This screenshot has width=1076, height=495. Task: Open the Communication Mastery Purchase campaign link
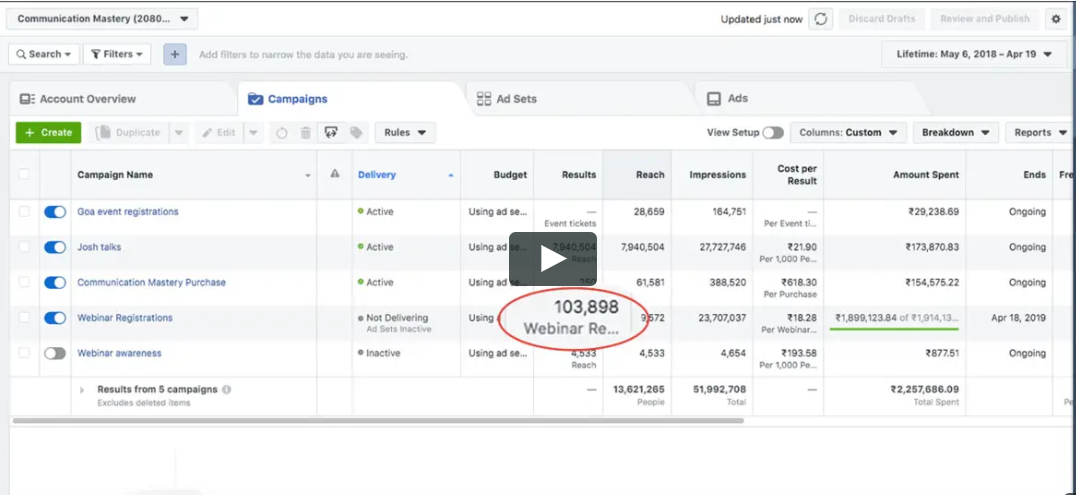coord(151,282)
